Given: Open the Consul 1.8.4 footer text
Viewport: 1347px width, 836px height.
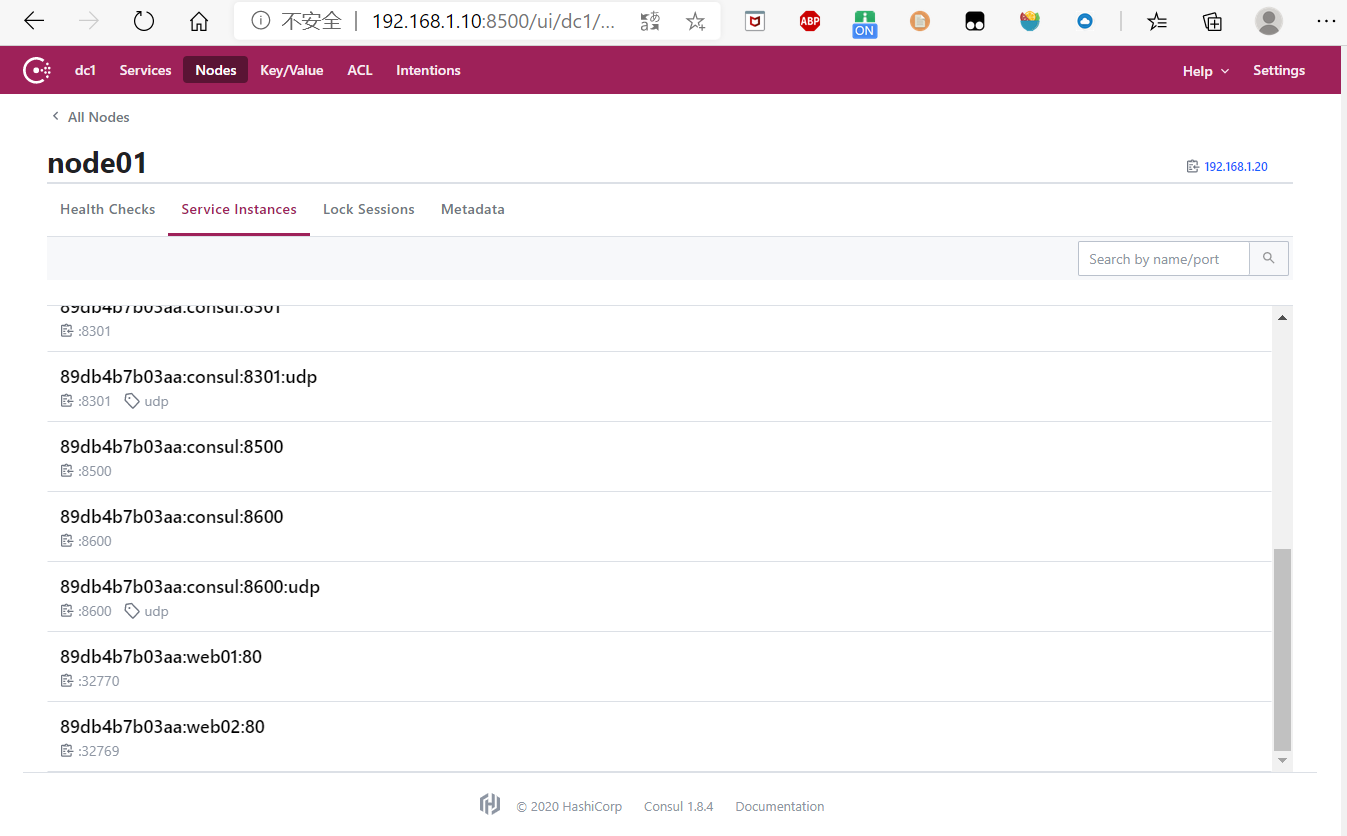Looking at the screenshot, I should 679,806.
